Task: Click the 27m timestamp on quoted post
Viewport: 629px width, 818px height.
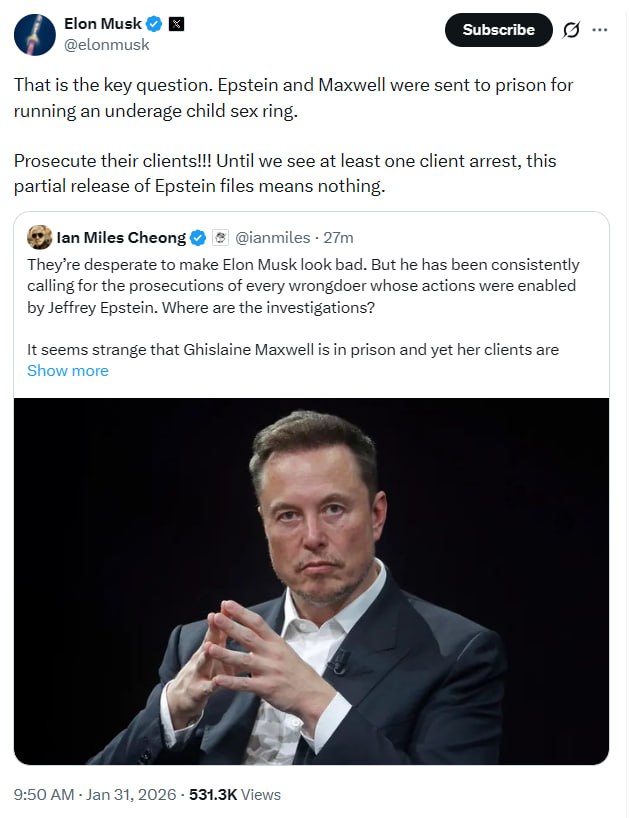Action: (x=340, y=238)
